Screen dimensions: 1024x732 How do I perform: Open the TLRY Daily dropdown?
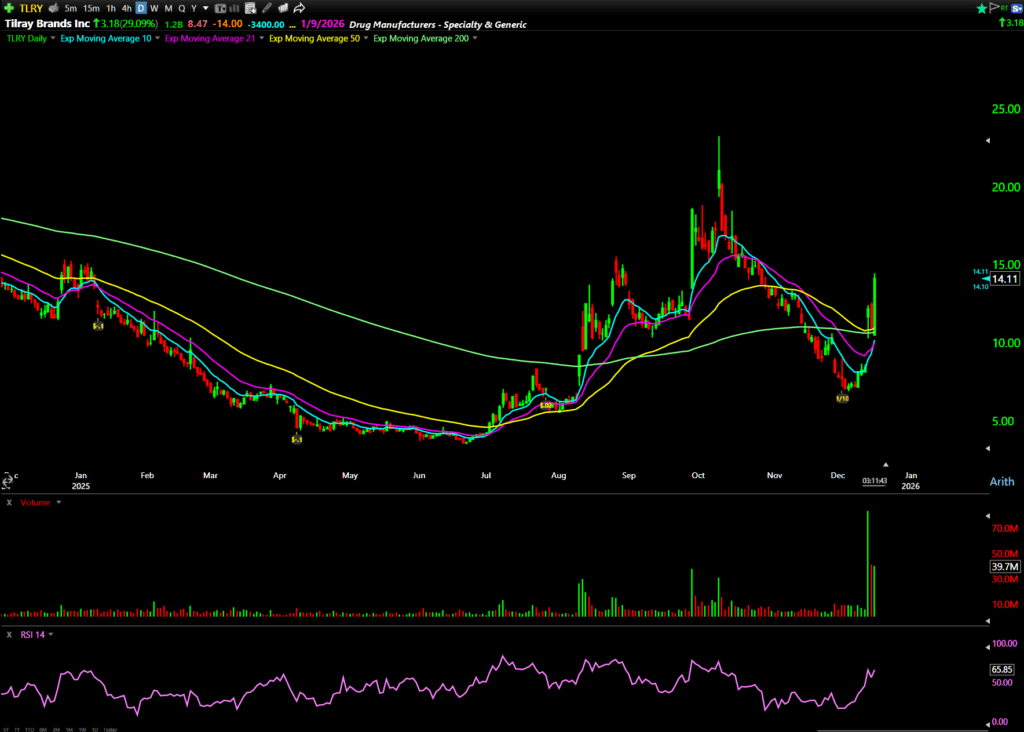52,39
